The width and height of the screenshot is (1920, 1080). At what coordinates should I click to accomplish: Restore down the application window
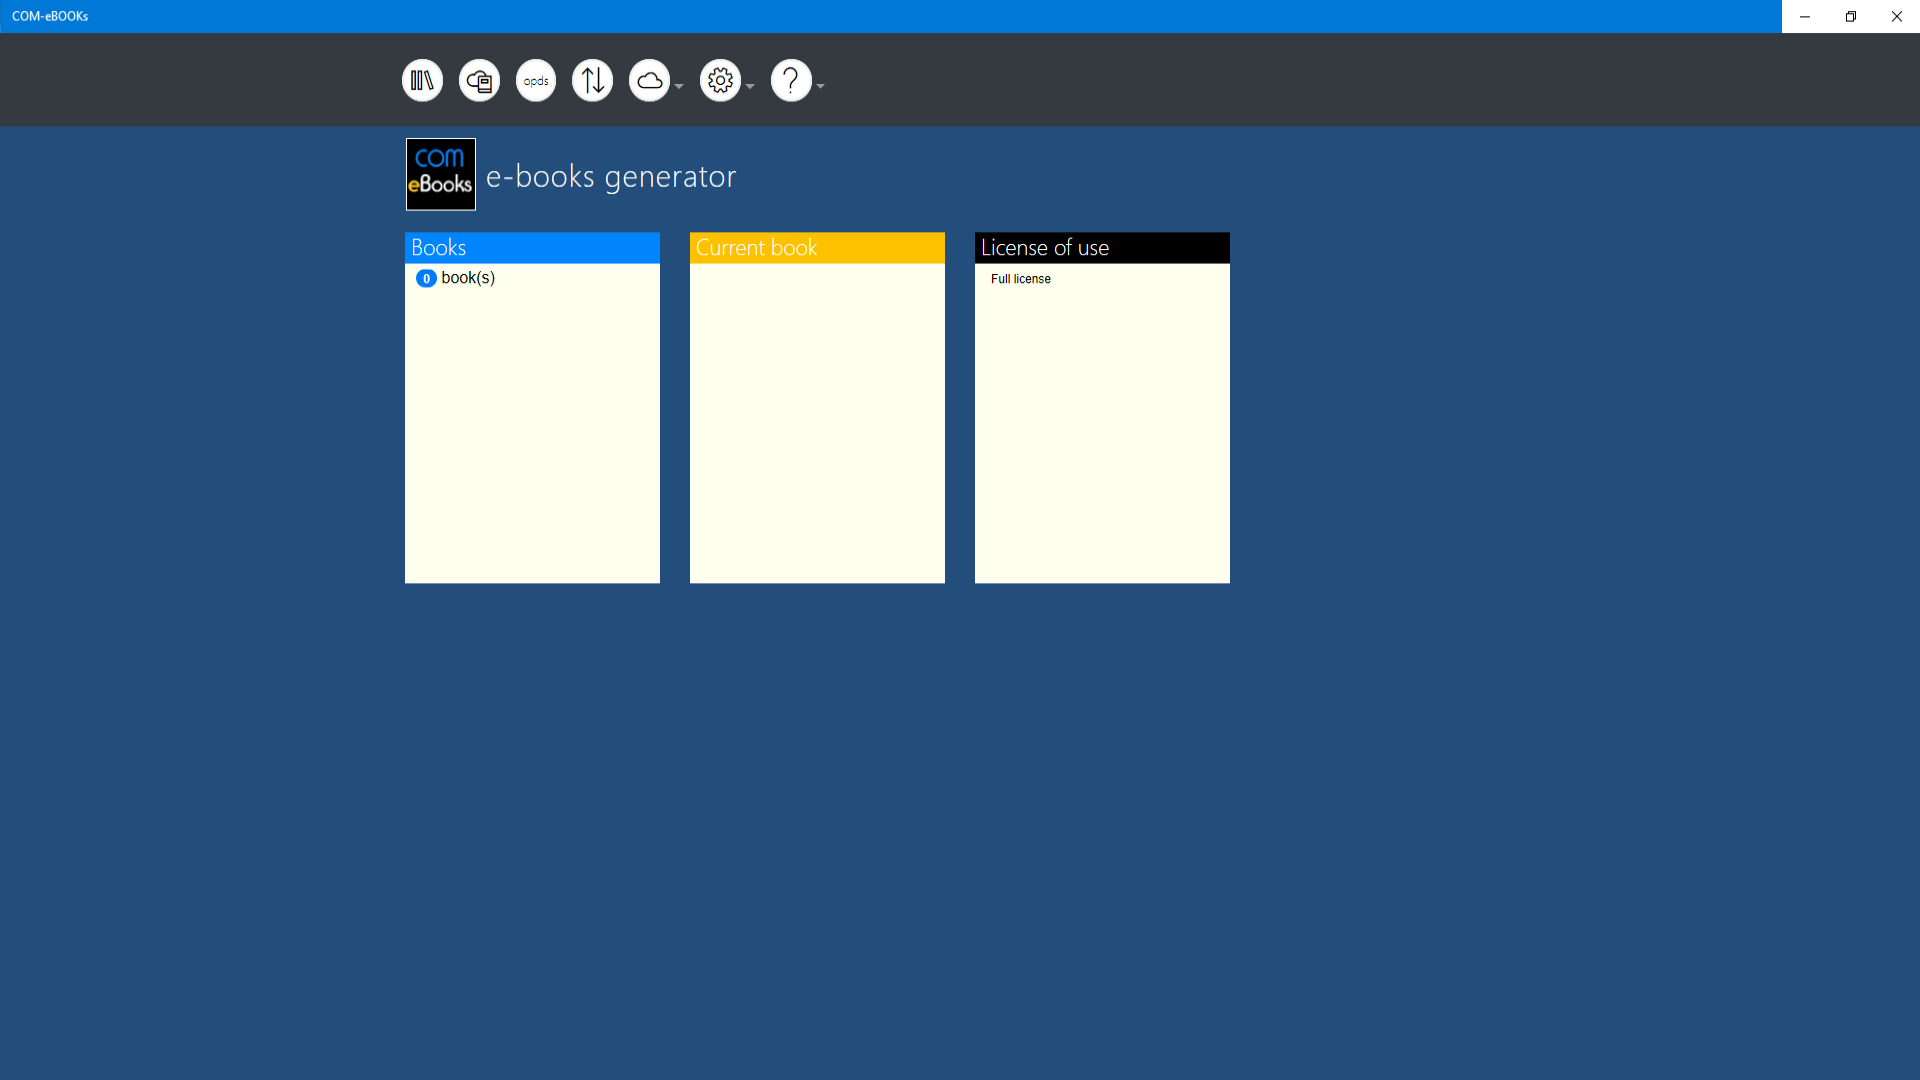pyautogui.click(x=1850, y=16)
